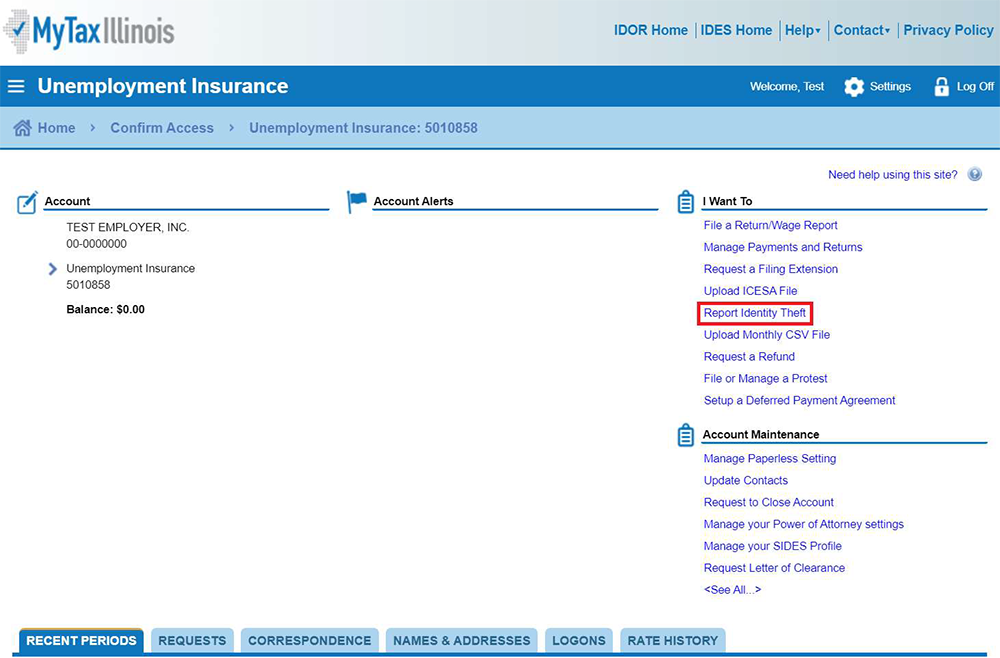Open the Rate History tab
The height and width of the screenshot is (658, 1000).
pos(672,641)
